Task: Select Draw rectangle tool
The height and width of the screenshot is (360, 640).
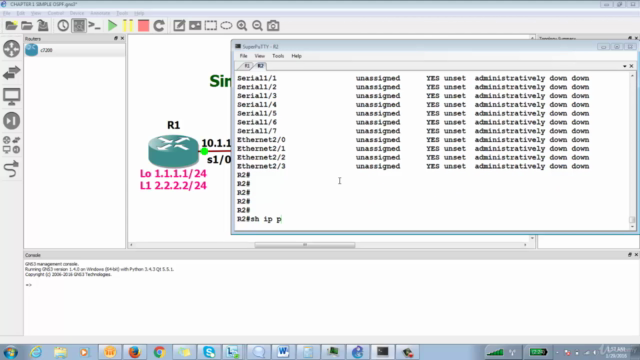Action: [x=211, y=26]
